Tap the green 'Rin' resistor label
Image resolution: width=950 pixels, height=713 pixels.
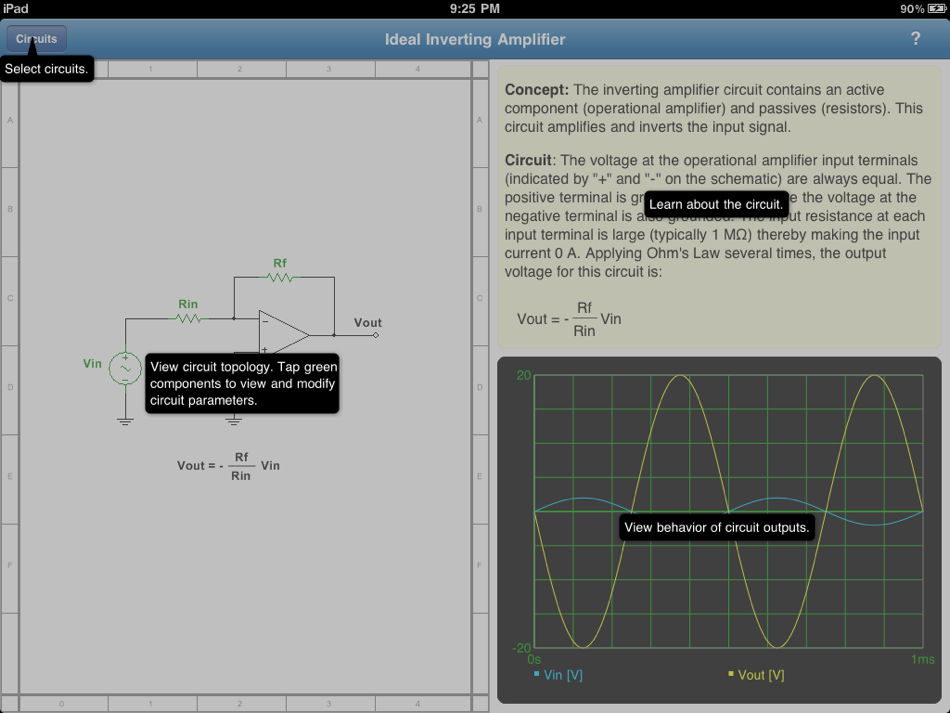pos(188,304)
